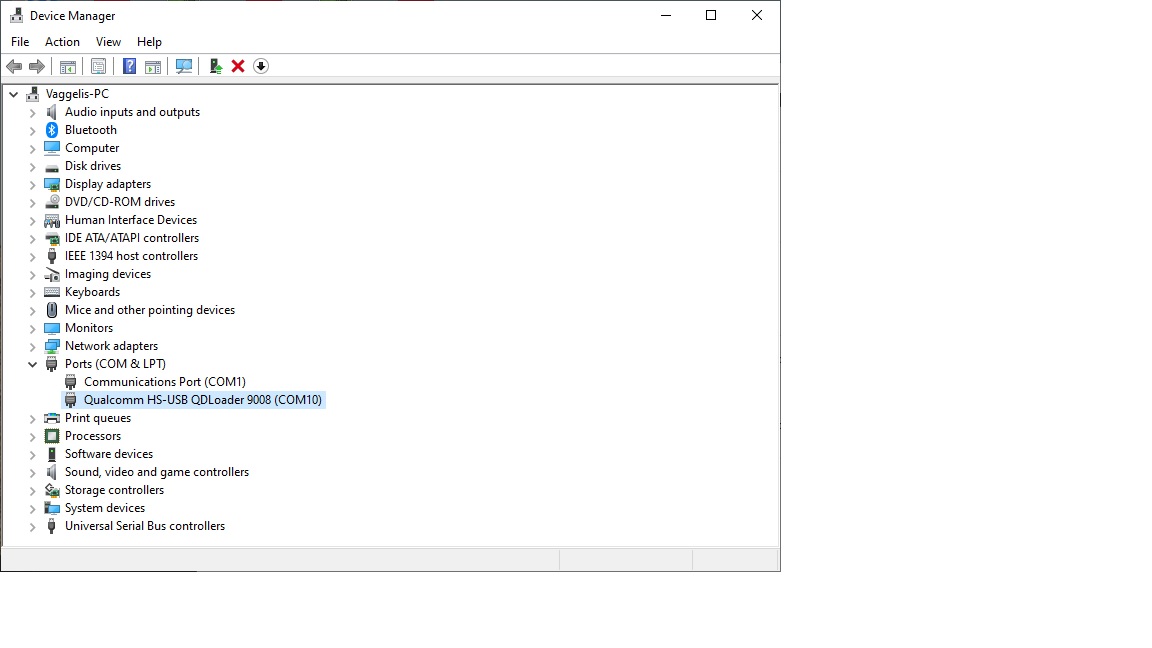Screen dimensions: 1152x648
Task: Expand IEEE 1394 host controllers arrow
Action: coord(32,256)
